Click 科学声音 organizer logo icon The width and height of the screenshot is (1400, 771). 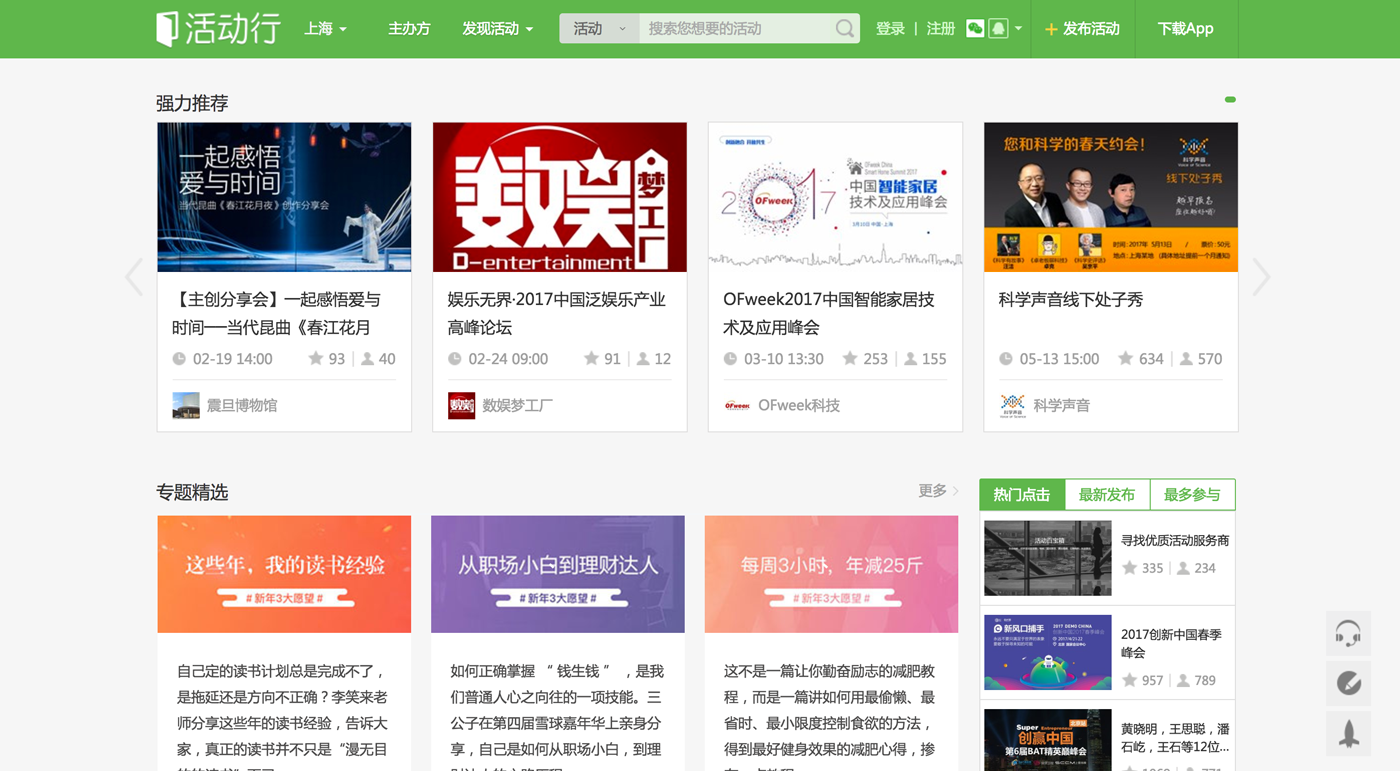click(1012, 405)
